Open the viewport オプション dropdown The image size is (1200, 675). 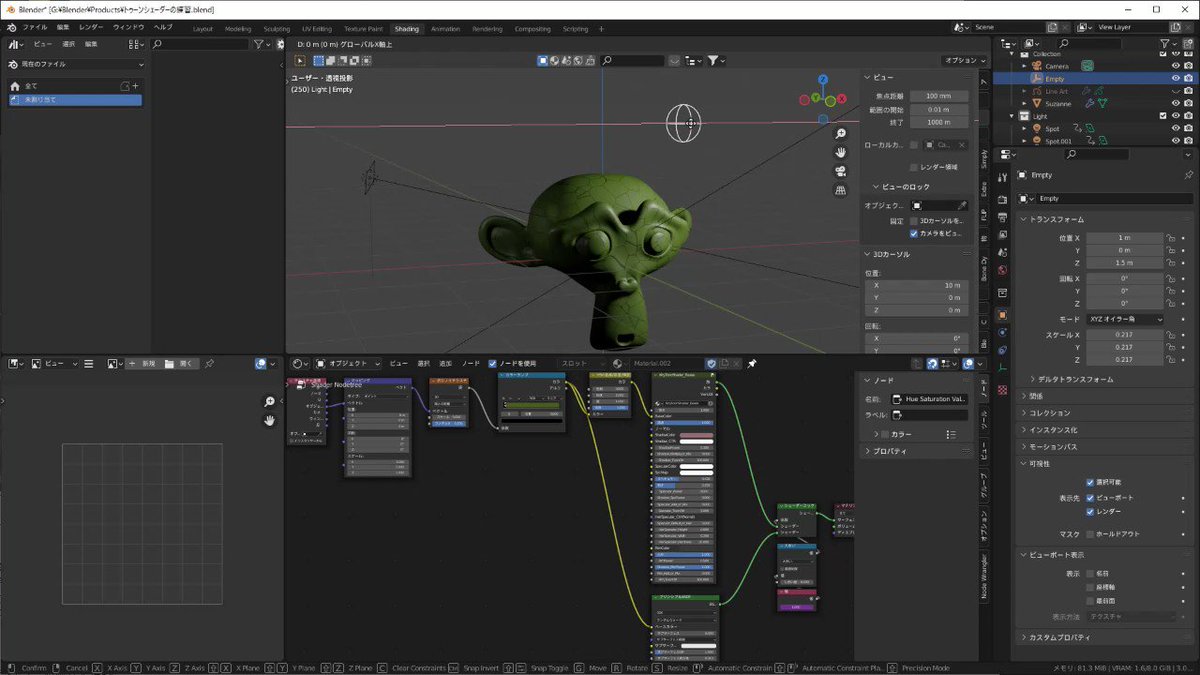pyautogui.click(x=964, y=60)
